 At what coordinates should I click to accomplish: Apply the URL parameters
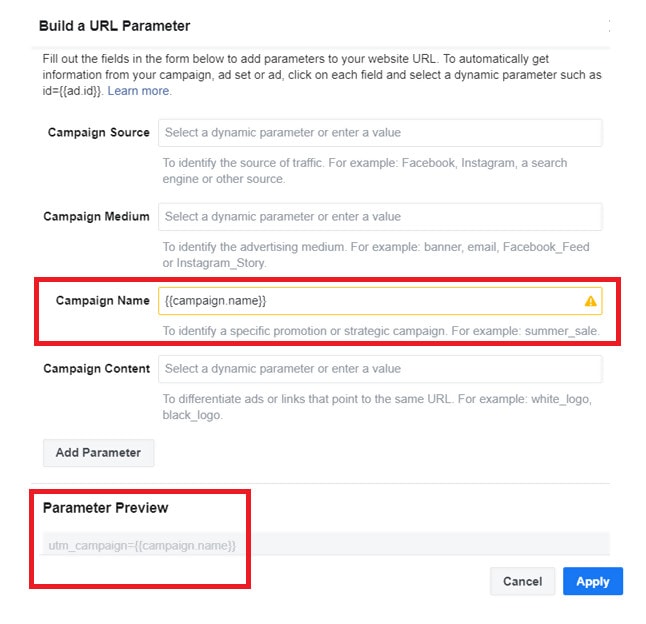[592, 581]
